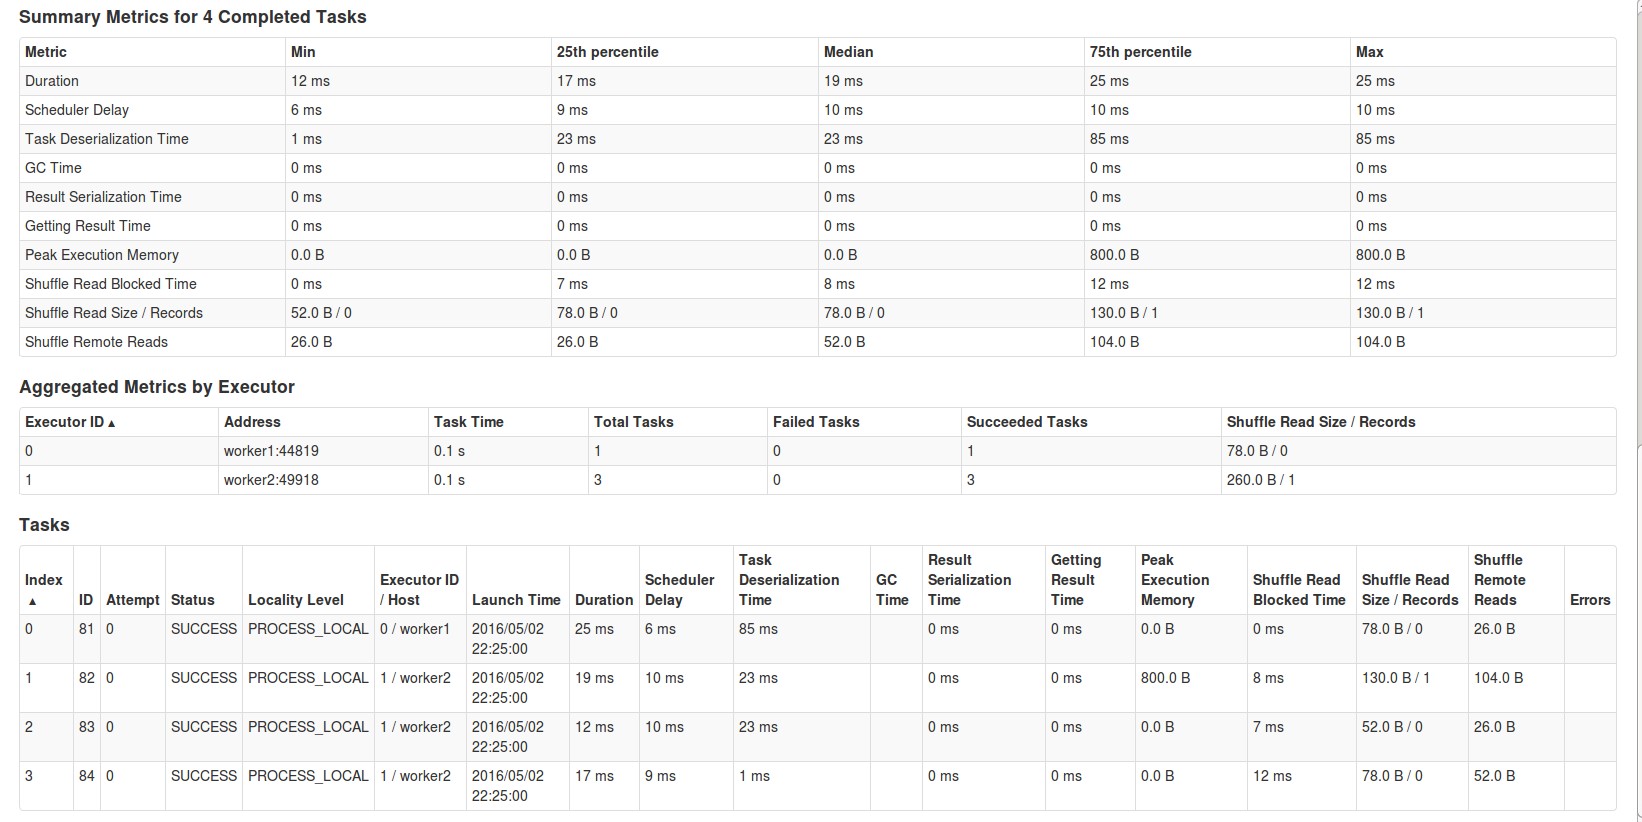Sort executor table by Succeeded Tasks
1642x822 pixels.
pos(1027,422)
